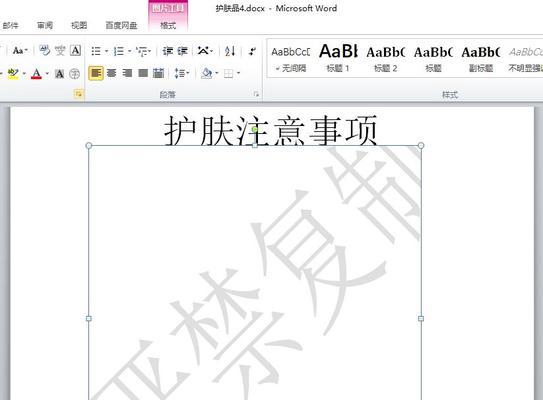Toggle Center alignment
The height and width of the screenshot is (400, 543).
(112, 73)
